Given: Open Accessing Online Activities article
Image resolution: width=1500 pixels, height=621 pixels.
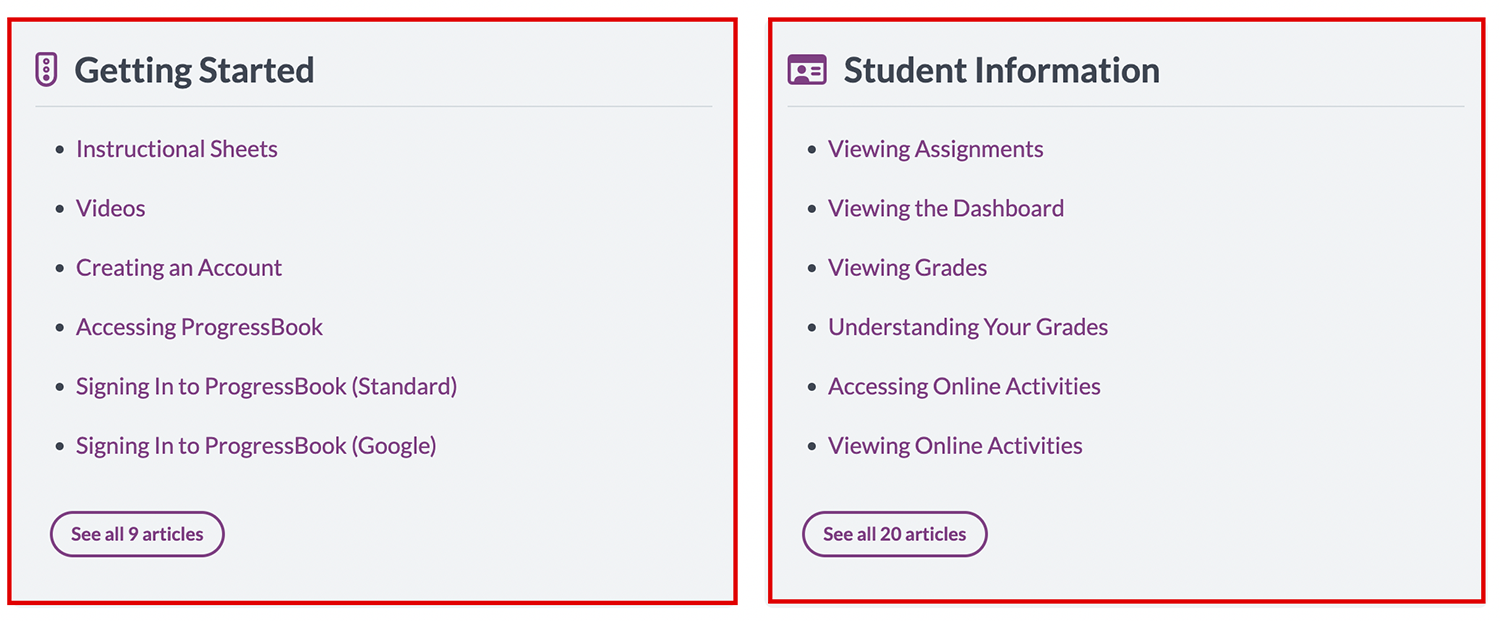Looking at the screenshot, I should click(x=964, y=386).
